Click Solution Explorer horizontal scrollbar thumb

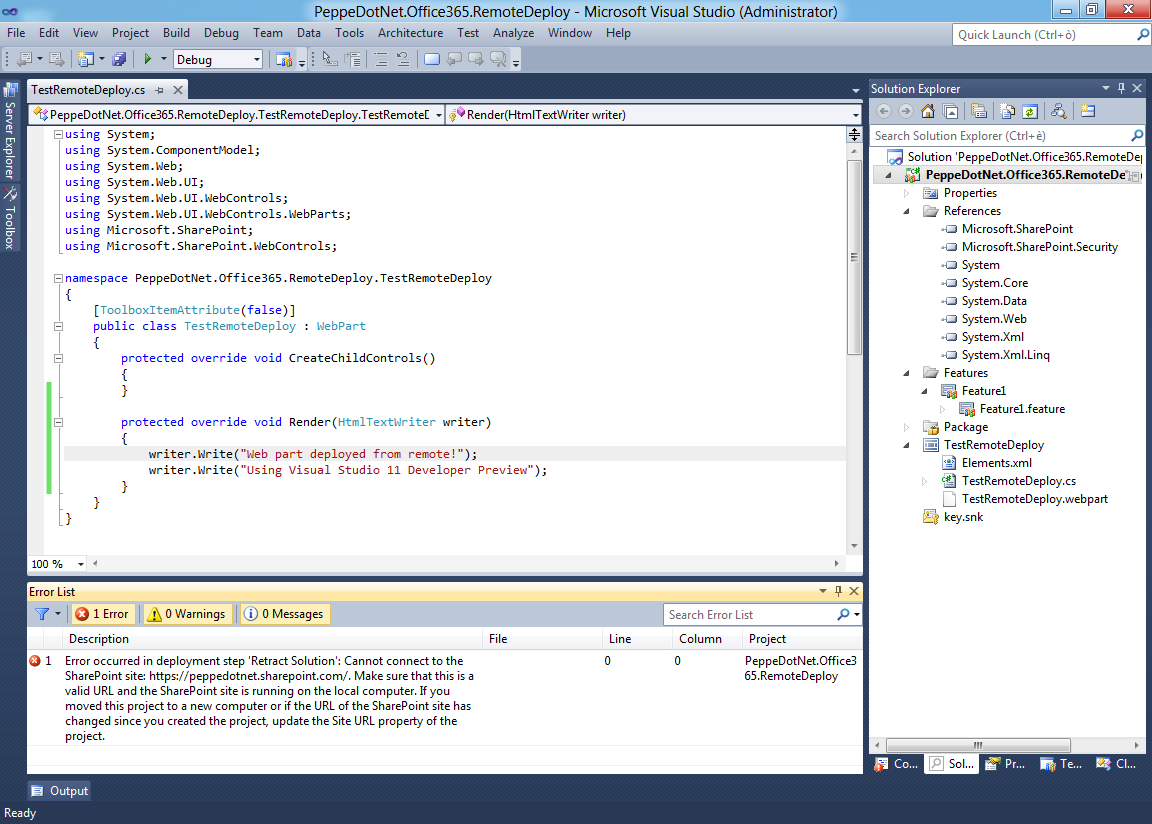click(x=978, y=745)
